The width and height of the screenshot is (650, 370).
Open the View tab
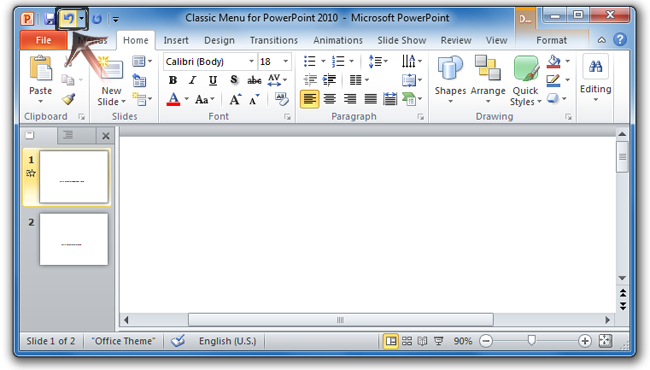496,40
